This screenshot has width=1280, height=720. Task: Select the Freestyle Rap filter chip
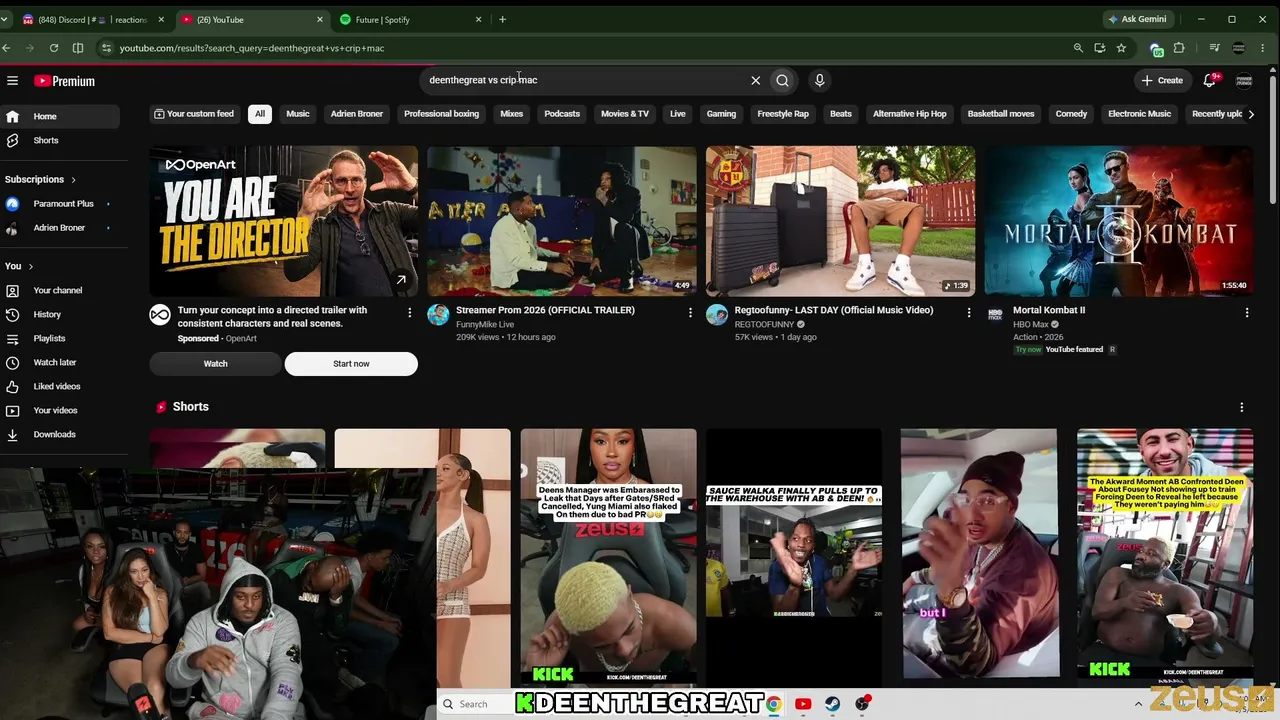pos(783,114)
